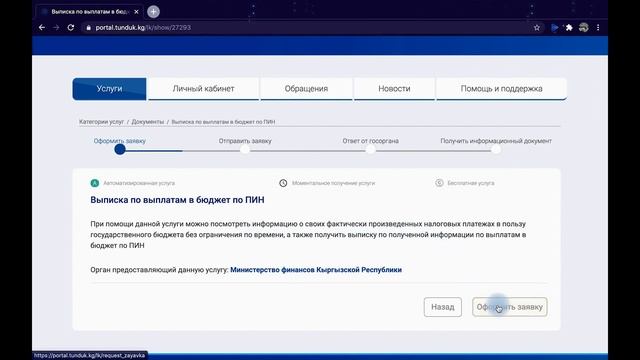The image size is (640, 360).
Task: Select the 'Выписка по выплатам' browser tab
Action: 89,12
